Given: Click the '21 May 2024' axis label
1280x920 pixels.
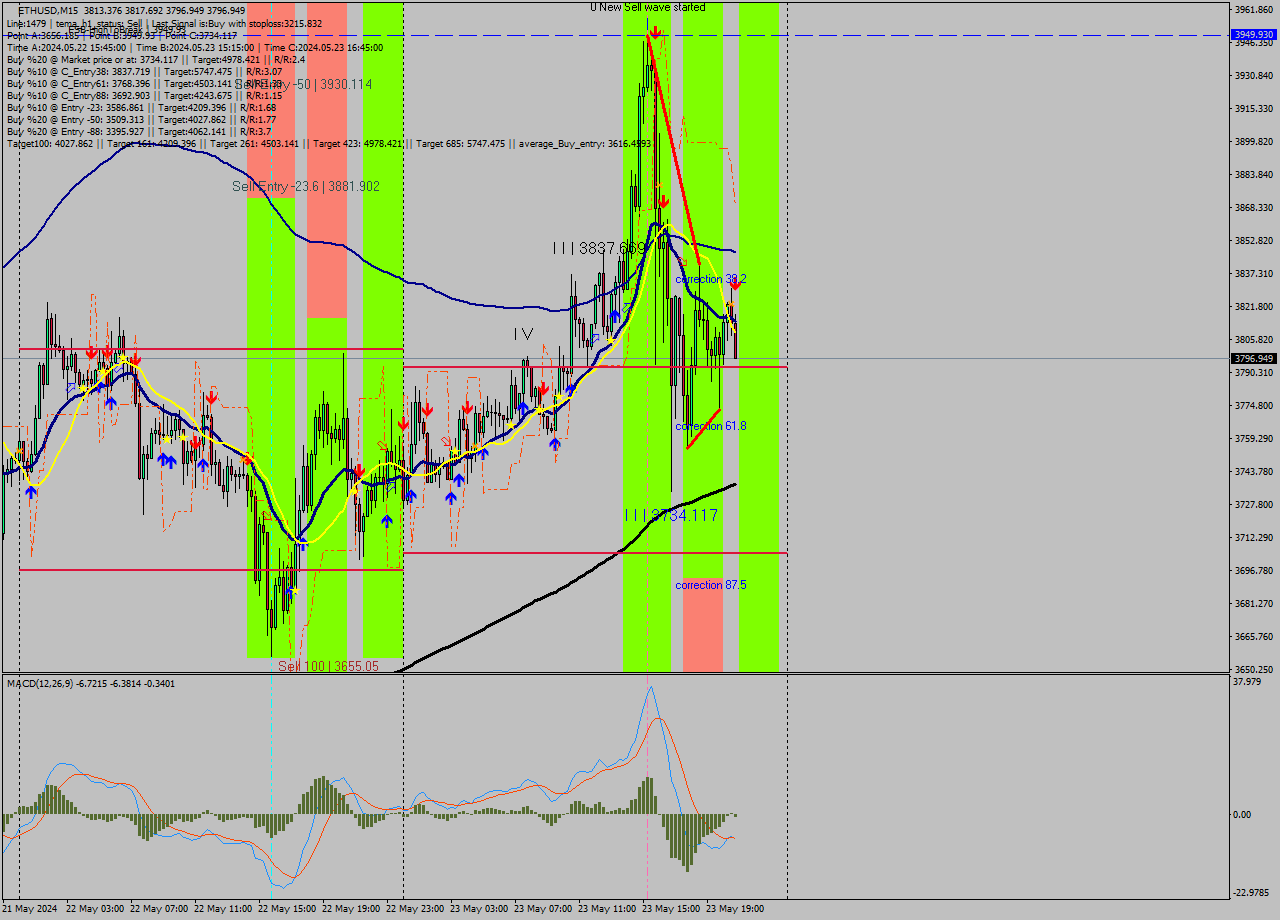Looking at the screenshot, I should click(x=31, y=910).
